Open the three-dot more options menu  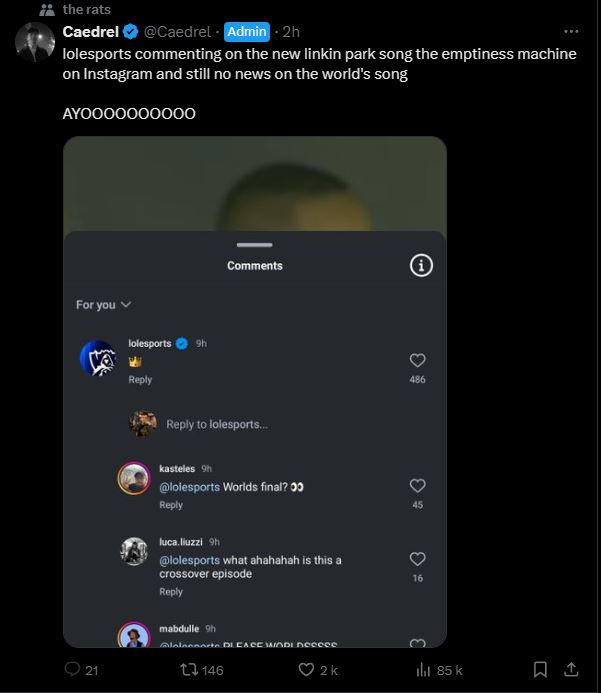(x=571, y=31)
